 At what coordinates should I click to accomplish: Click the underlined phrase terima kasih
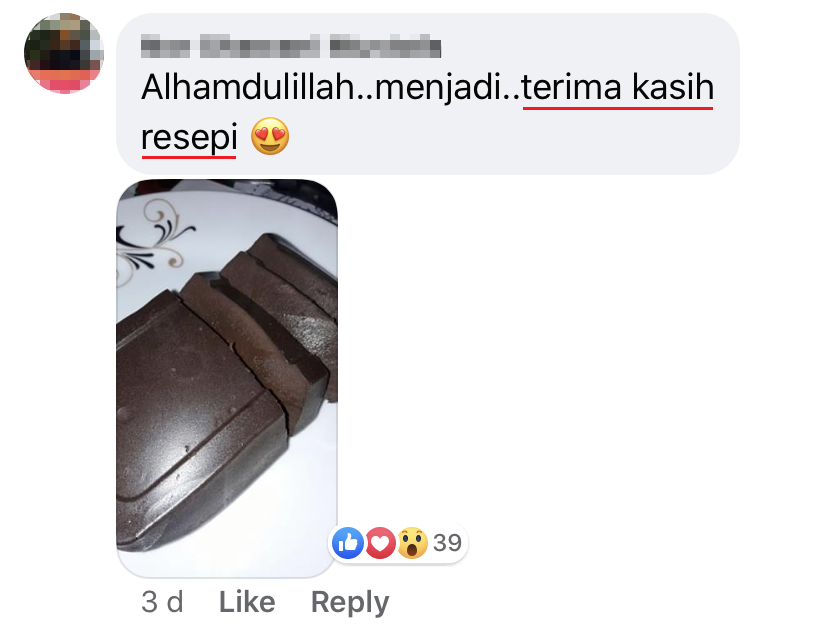pyautogui.click(x=618, y=88)
